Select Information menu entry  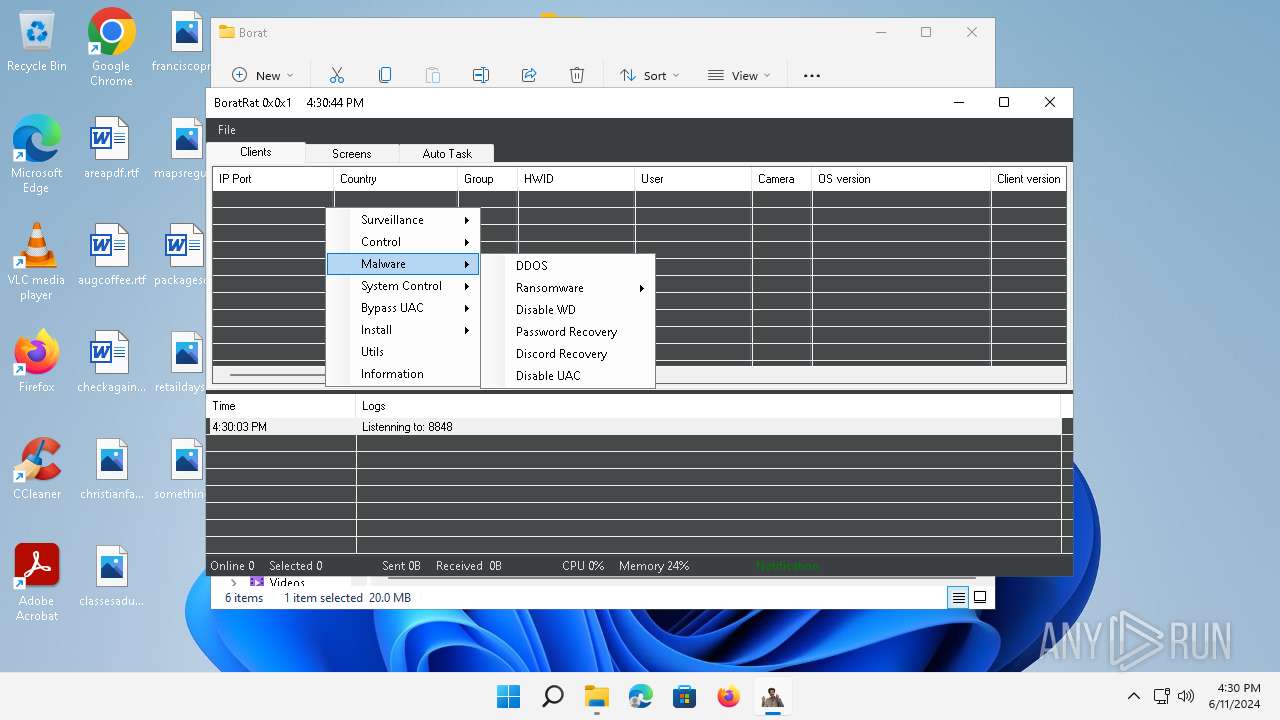[403, 374]
